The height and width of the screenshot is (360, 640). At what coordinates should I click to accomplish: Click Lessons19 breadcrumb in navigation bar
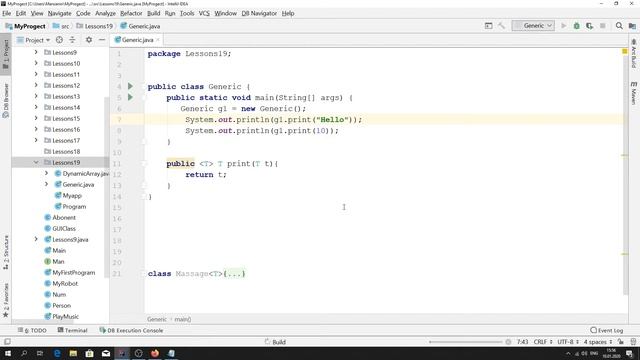click(x=95, y=26)
